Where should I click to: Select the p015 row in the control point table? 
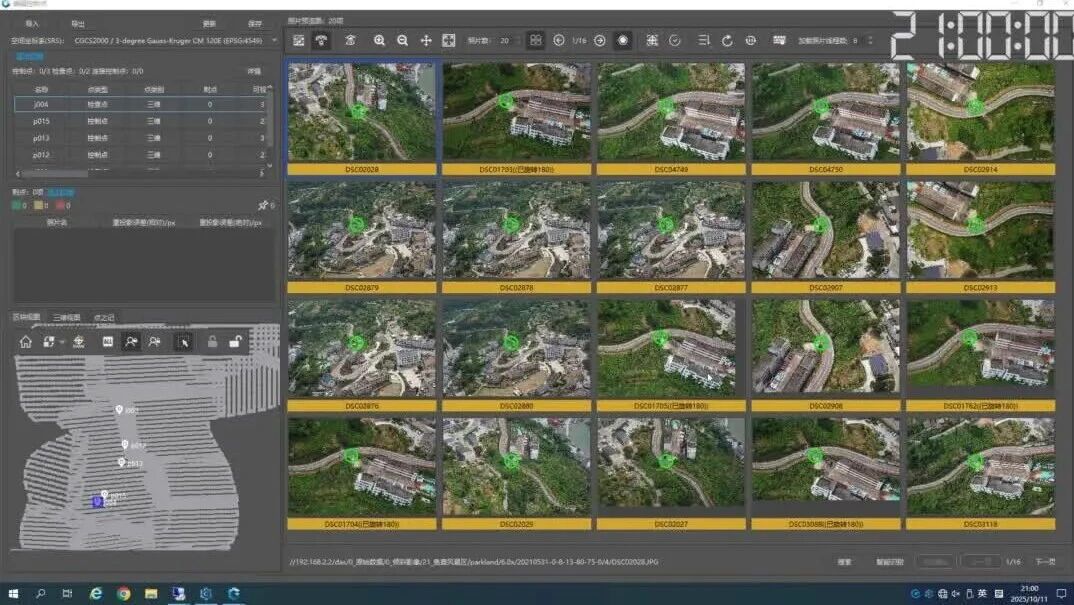pyautogui.click(x=140, y=121)
